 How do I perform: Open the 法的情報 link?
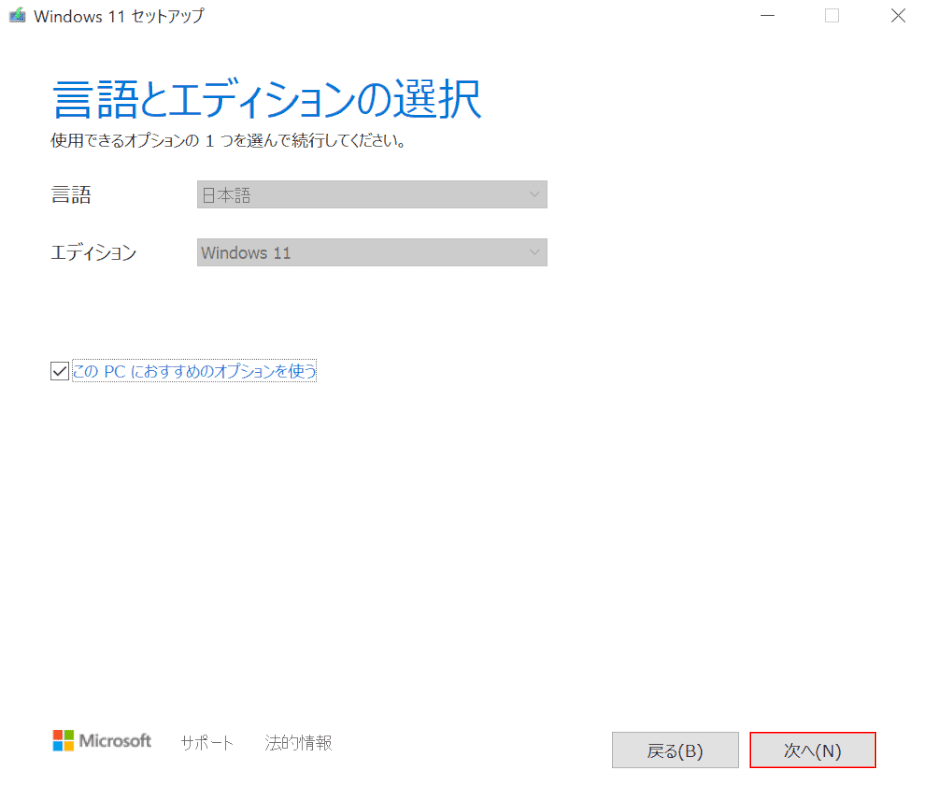299,743
